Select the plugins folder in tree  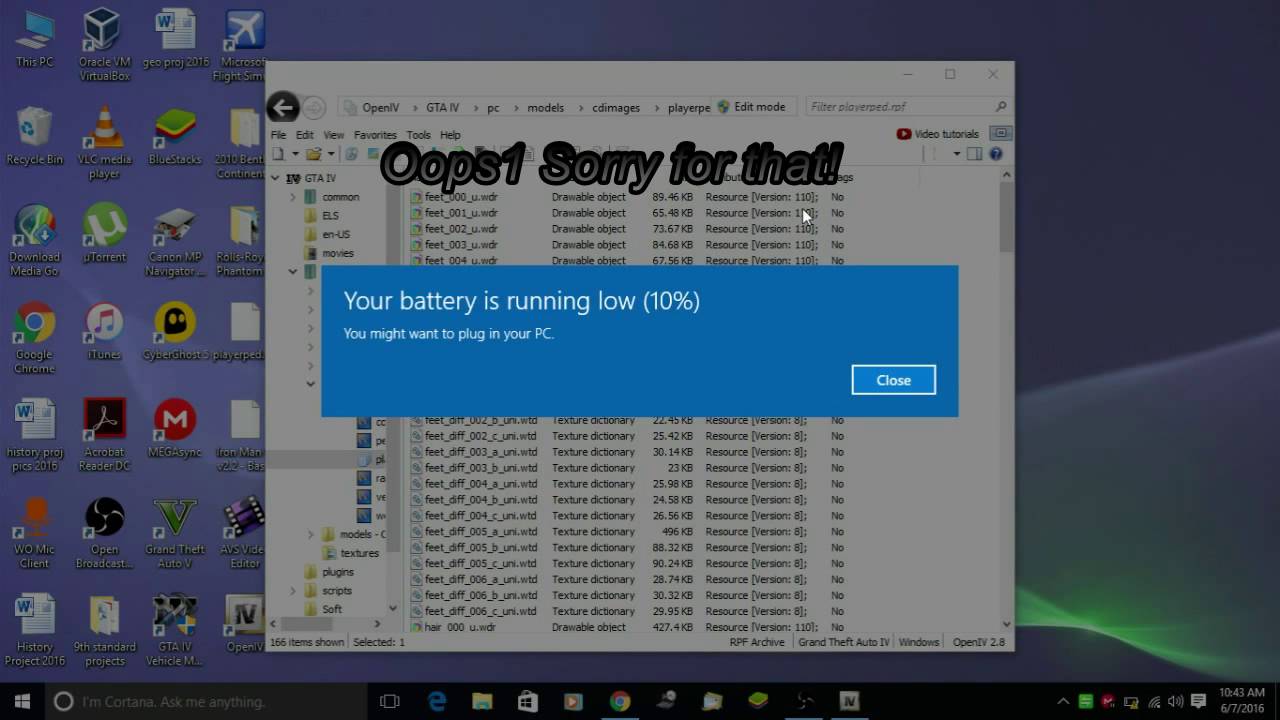pos(337,572)
